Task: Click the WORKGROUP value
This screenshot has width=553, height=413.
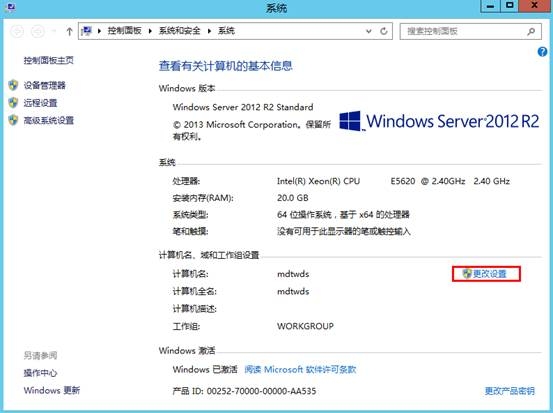Action: click(x=305, y=326)
